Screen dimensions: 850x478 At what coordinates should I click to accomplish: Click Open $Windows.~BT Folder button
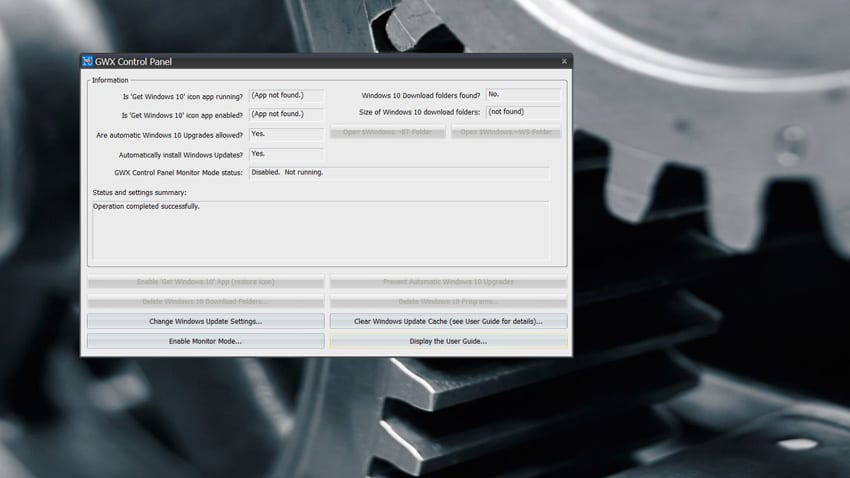click(388, 132)
